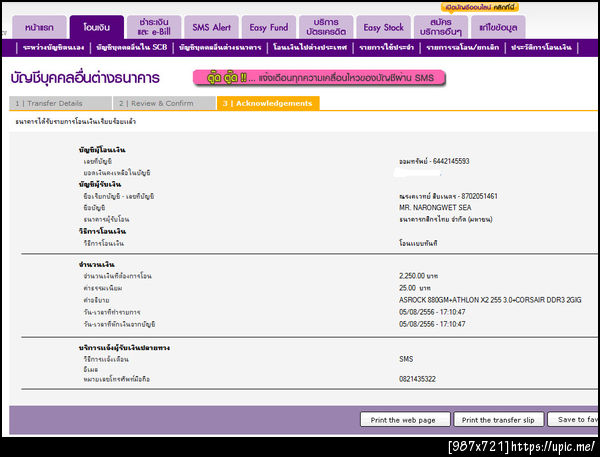Image resolution: width=600 pixels, height=457 pixels.
Task: Click the name MR. NARONGWET SEA
Action: pos(435,208)
